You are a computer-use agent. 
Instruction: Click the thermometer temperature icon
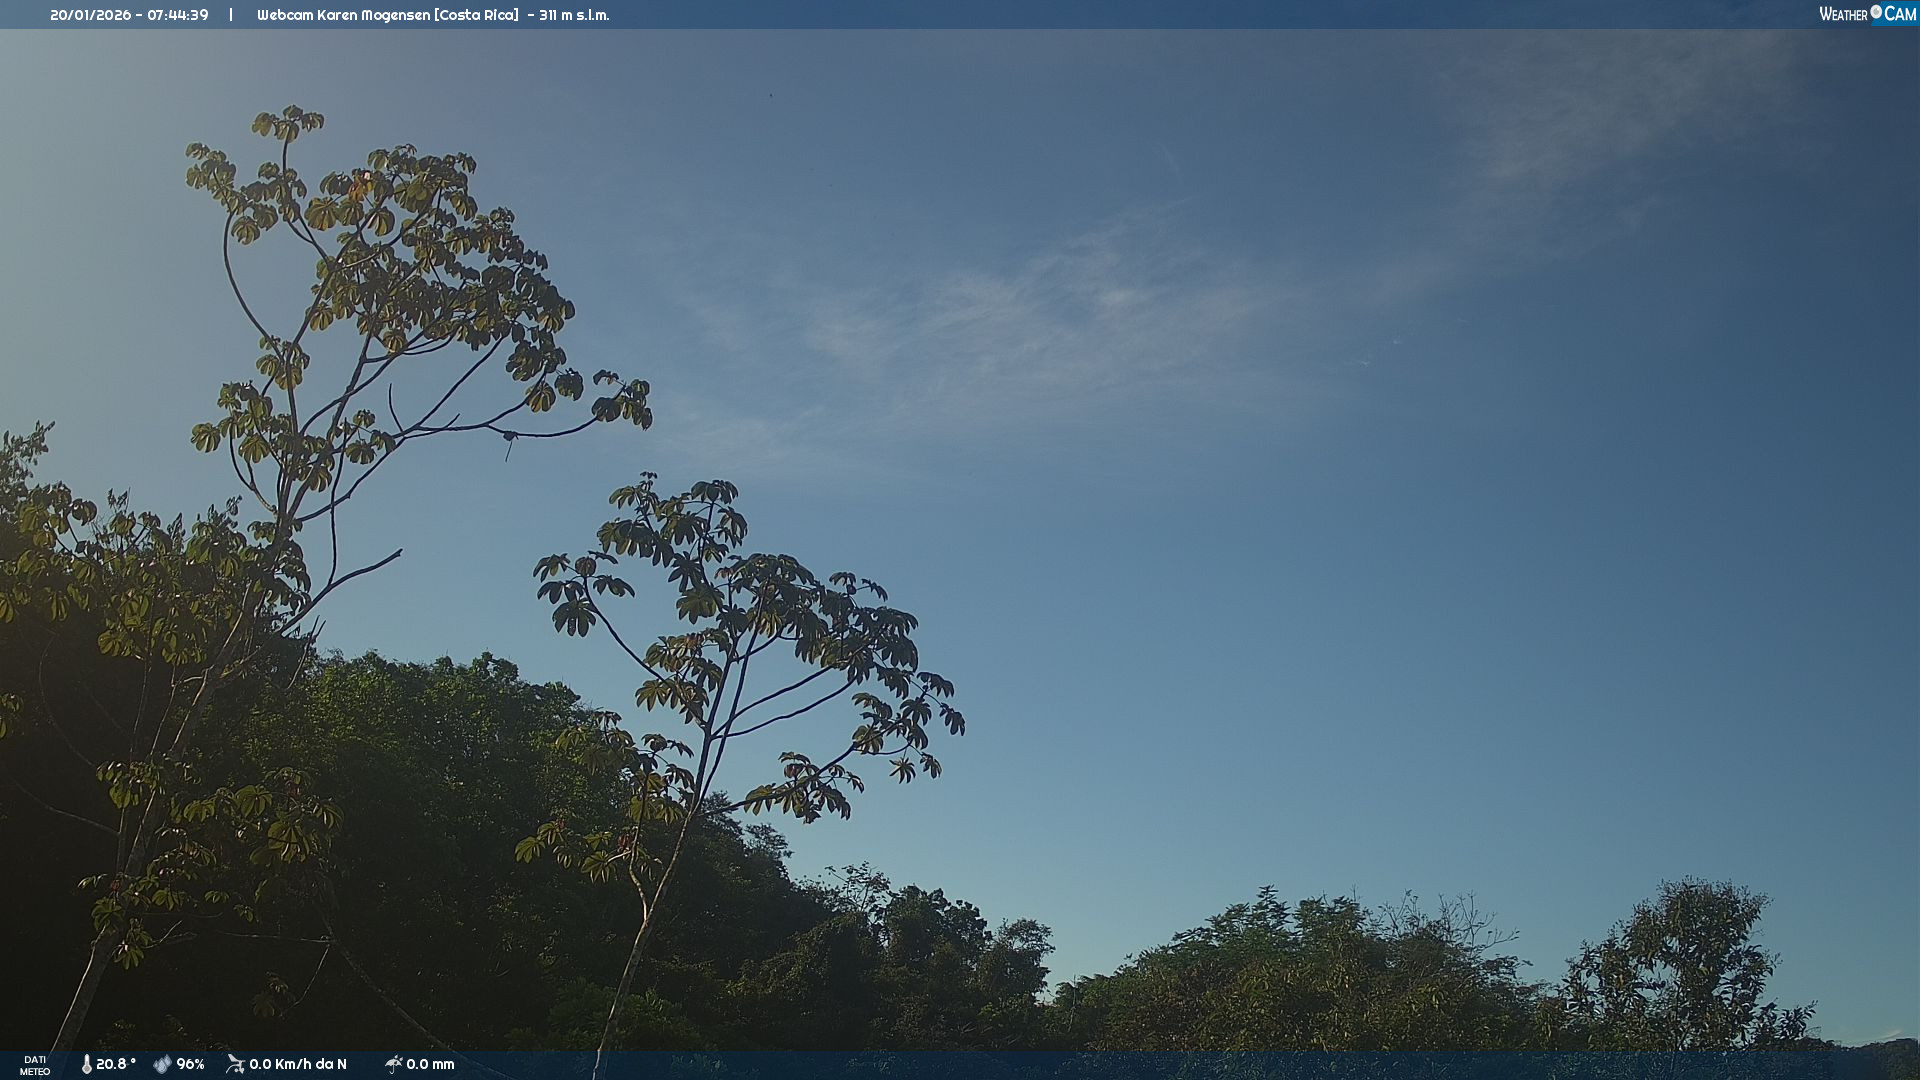pos(86,1064)
